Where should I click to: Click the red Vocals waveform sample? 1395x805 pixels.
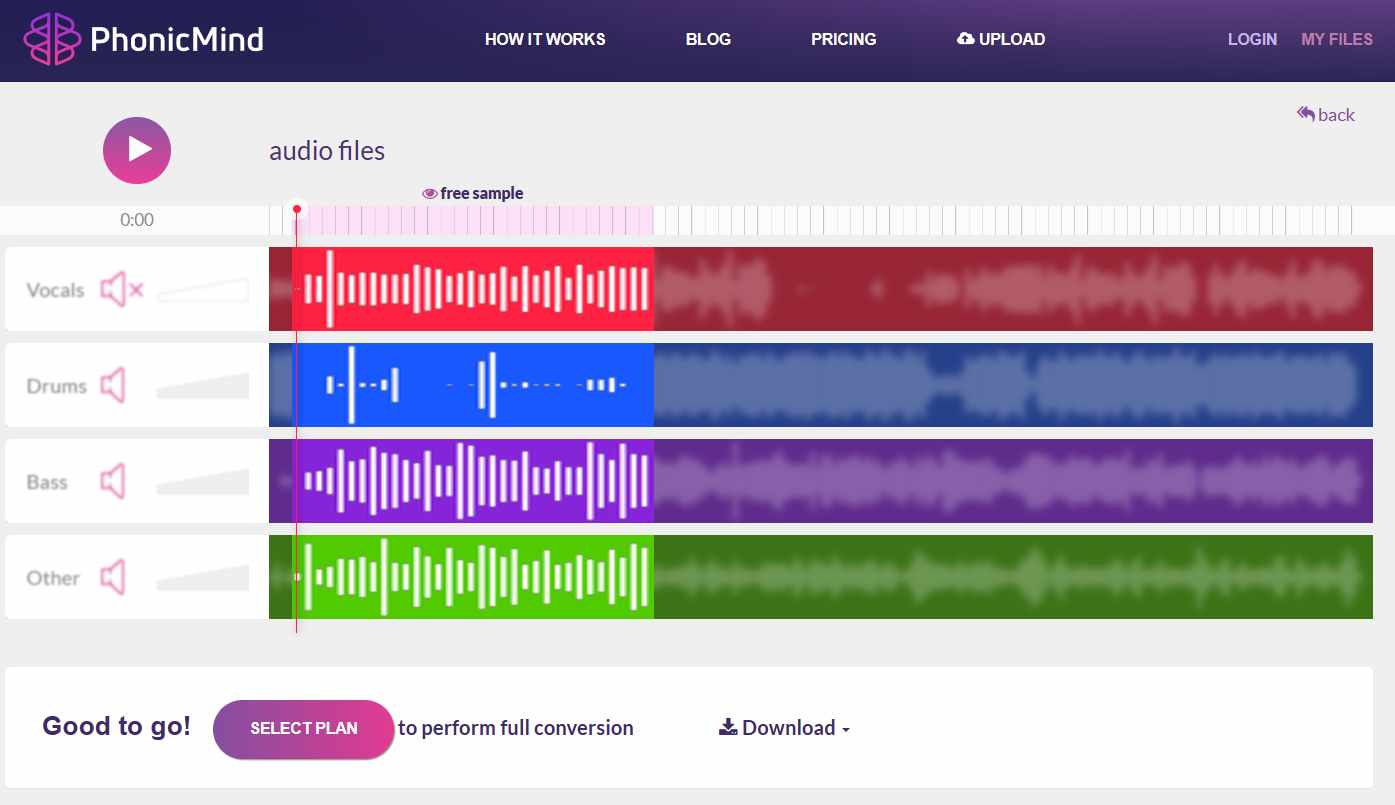point(473,289)
